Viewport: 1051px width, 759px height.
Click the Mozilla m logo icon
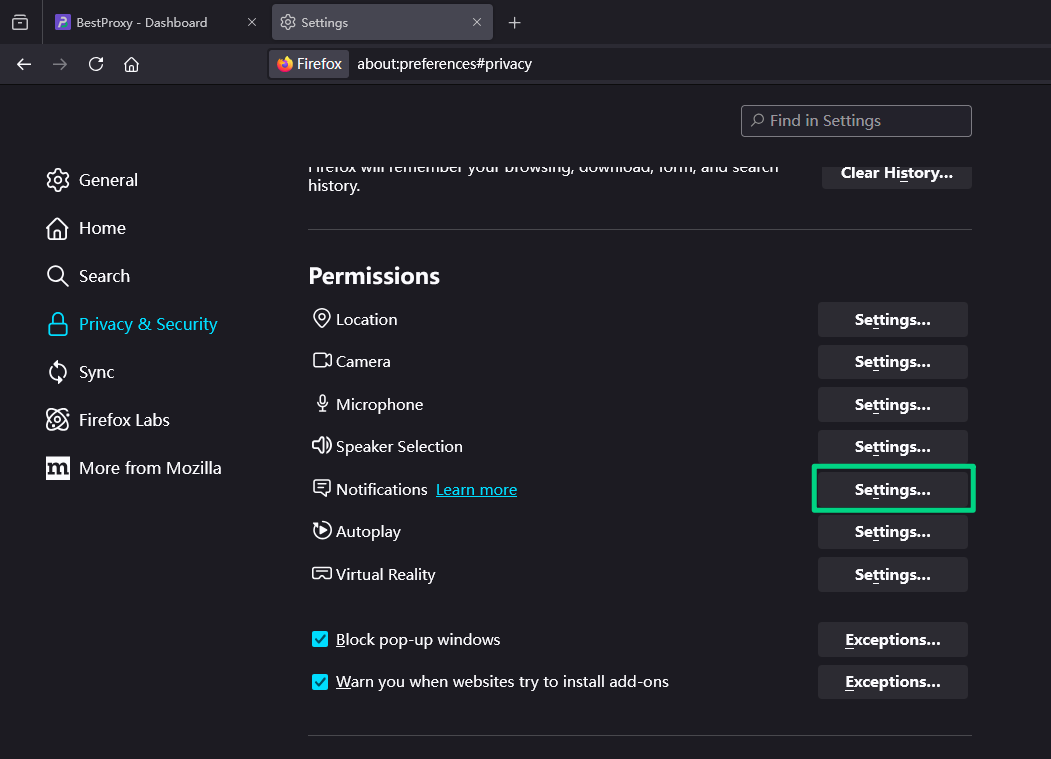tap(58, 468)
